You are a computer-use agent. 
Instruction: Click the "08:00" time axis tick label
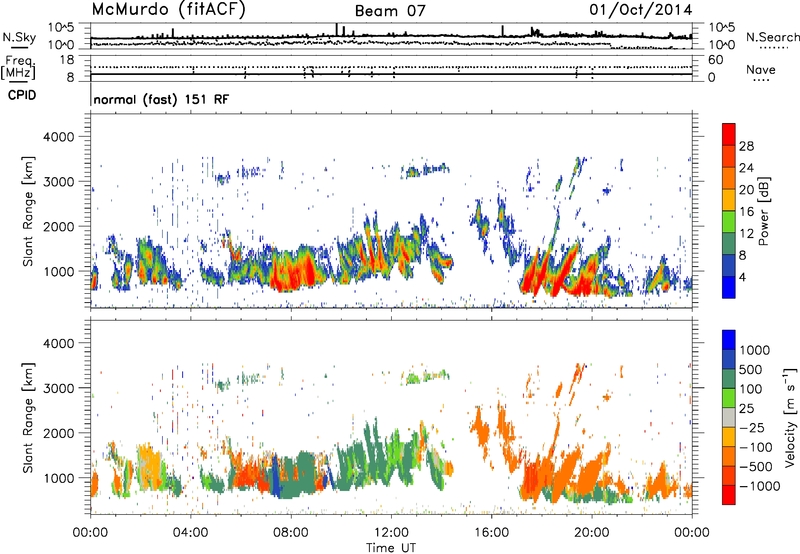[290, 533]
